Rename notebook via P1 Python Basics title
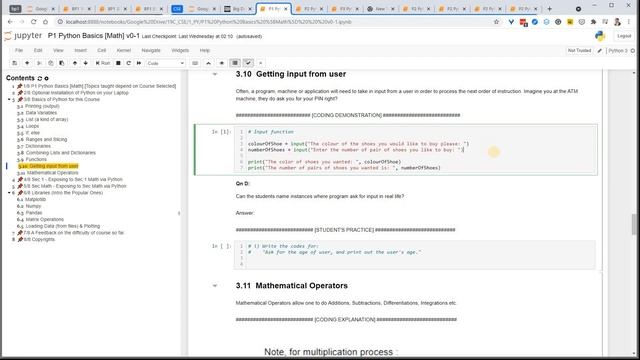The height and width of the screenshot is (360, 640). (x=93, y=36)
